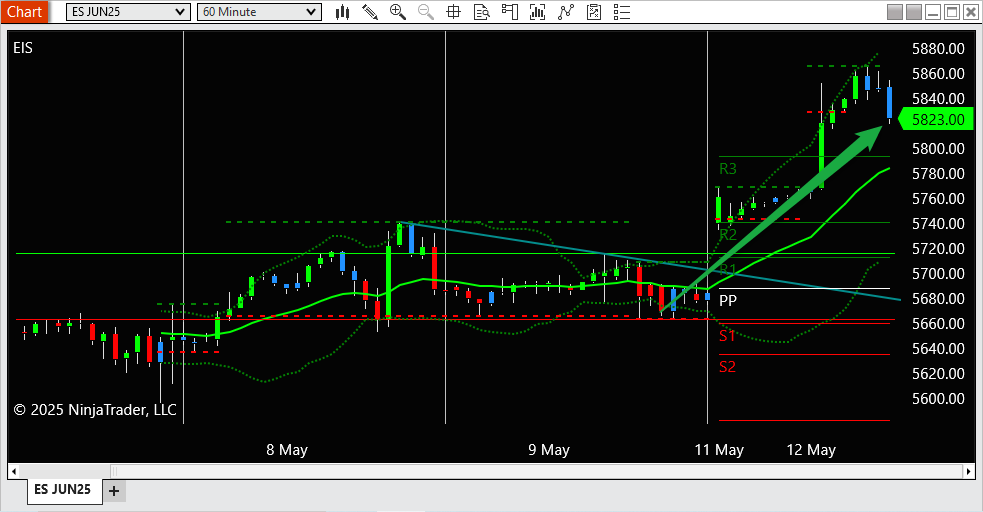This screenshot has height=512, width=983.
Task: Open the orange Chart menu button
Action: (24, 12)
